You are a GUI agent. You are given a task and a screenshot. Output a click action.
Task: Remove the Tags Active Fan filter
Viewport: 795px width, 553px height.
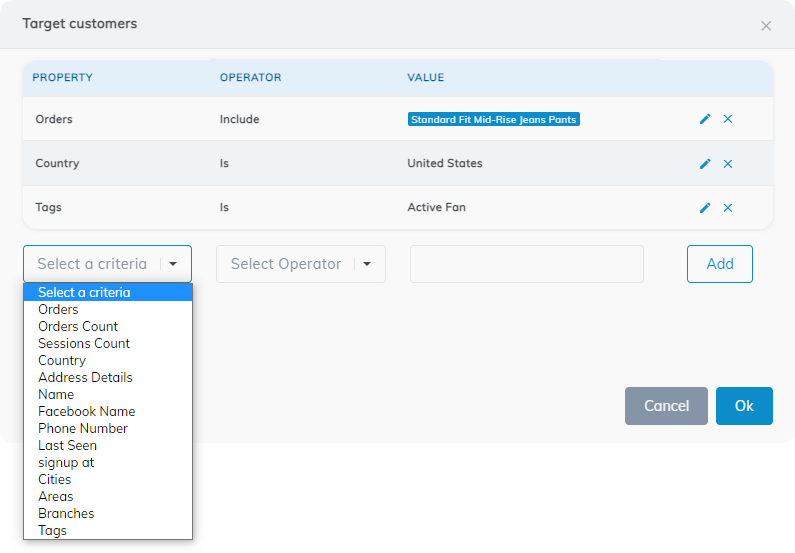pyautogui.click(x=728, y=208)
